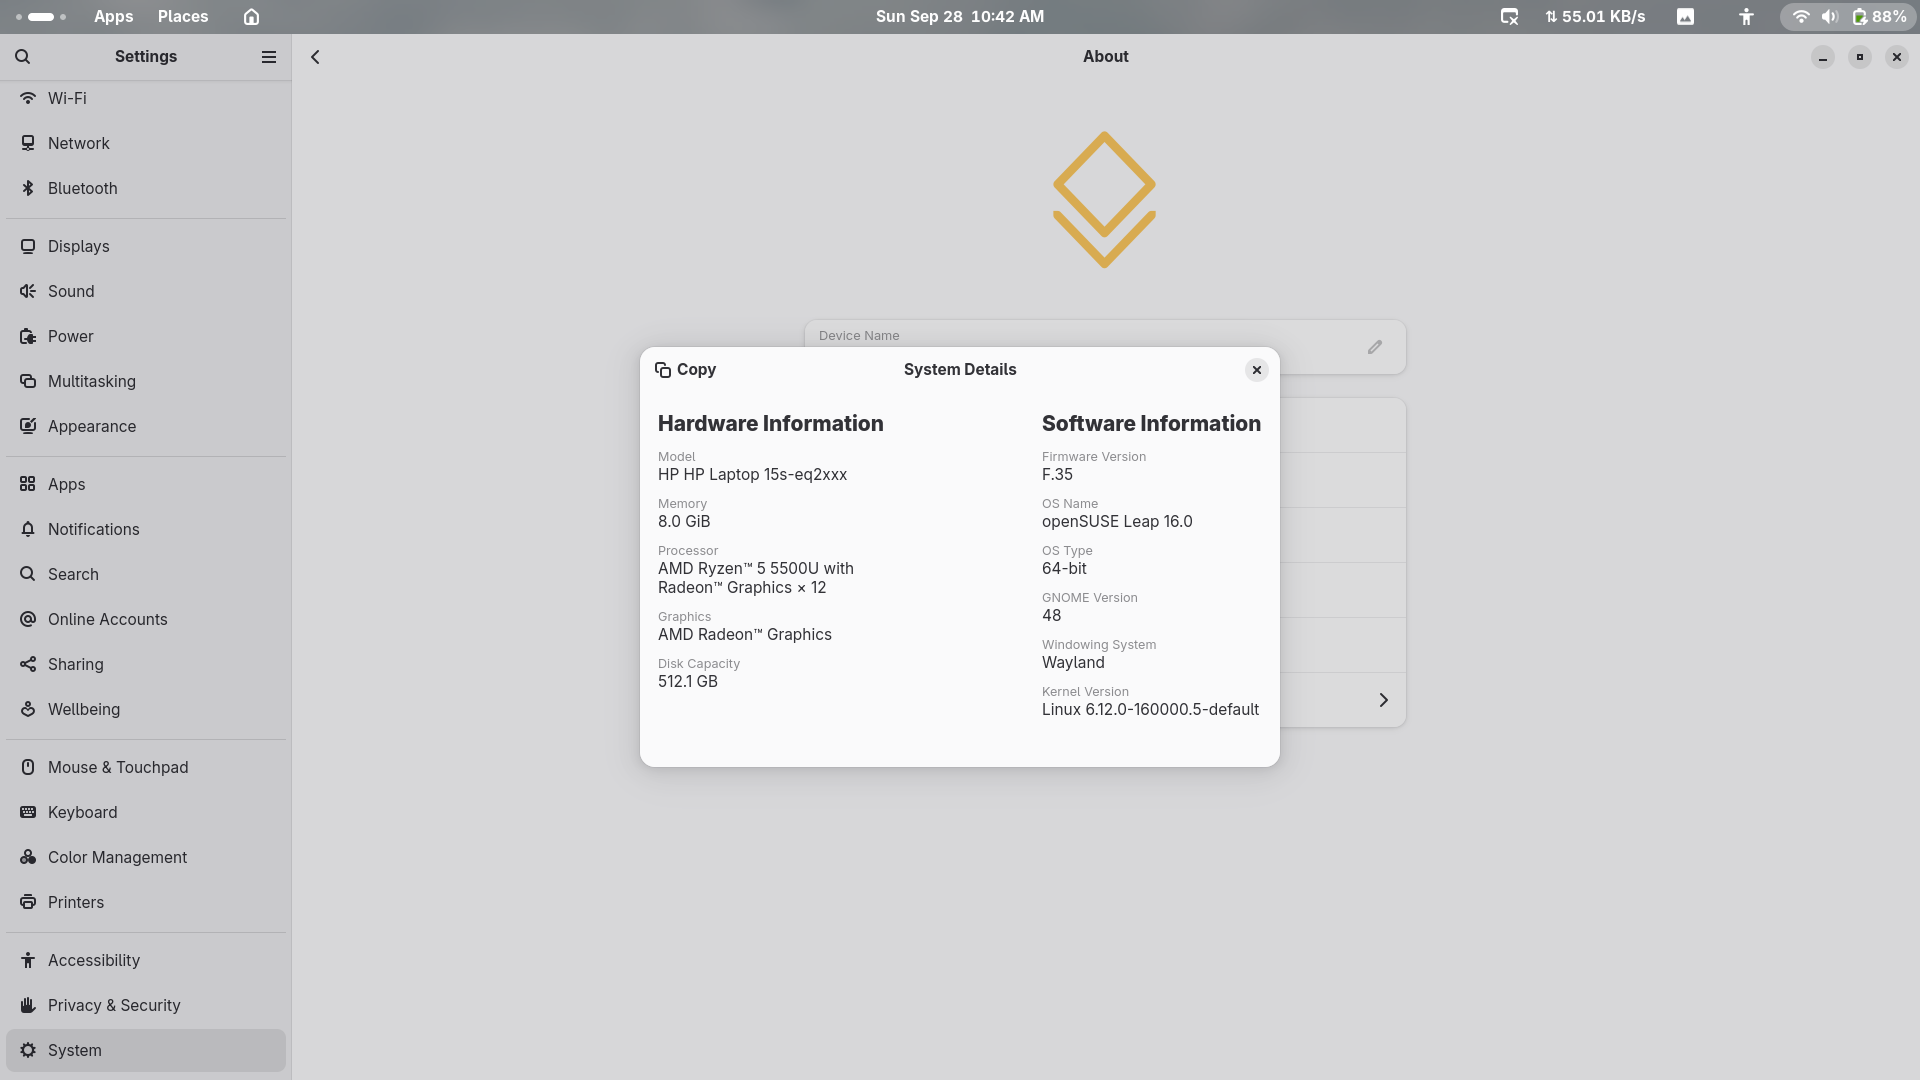Click the Device Name edit pencil icon
Viewport: 1920px width, 1080px height.
(1375, 347)
